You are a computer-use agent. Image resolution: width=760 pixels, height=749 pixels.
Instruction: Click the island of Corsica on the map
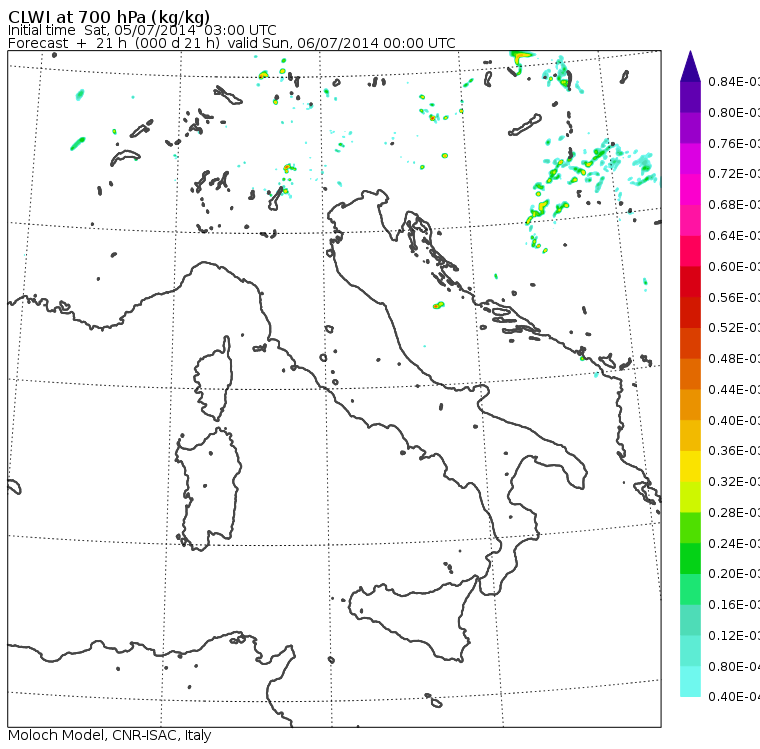point(213,378)
